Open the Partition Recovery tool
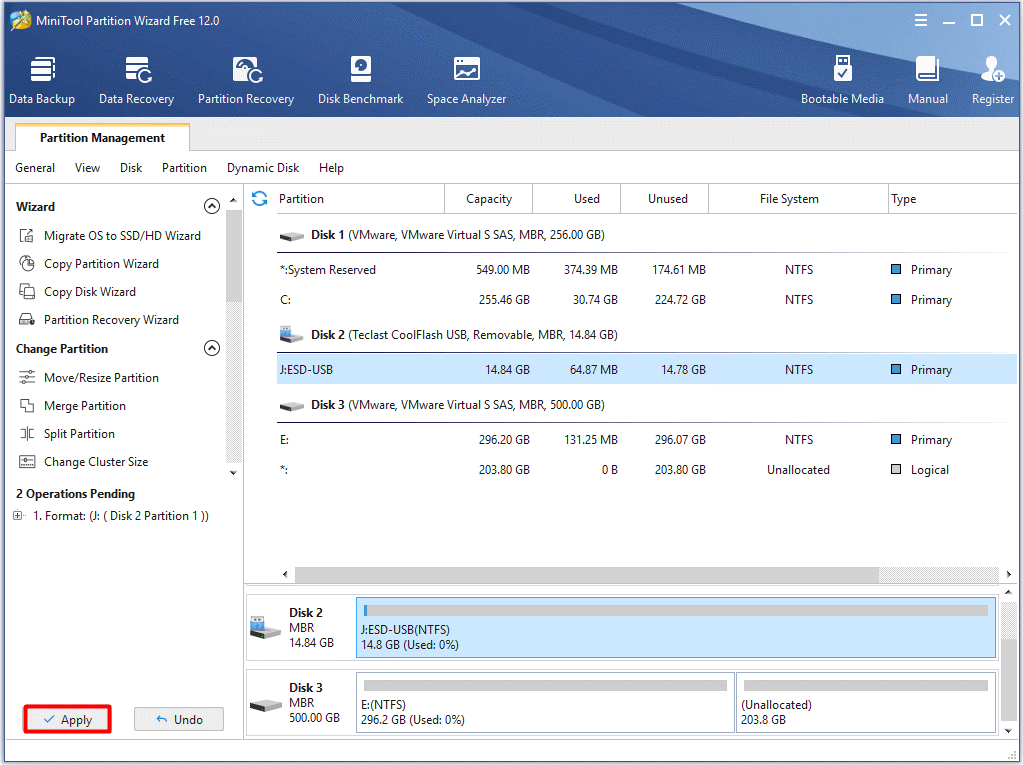 click(246, 80)
